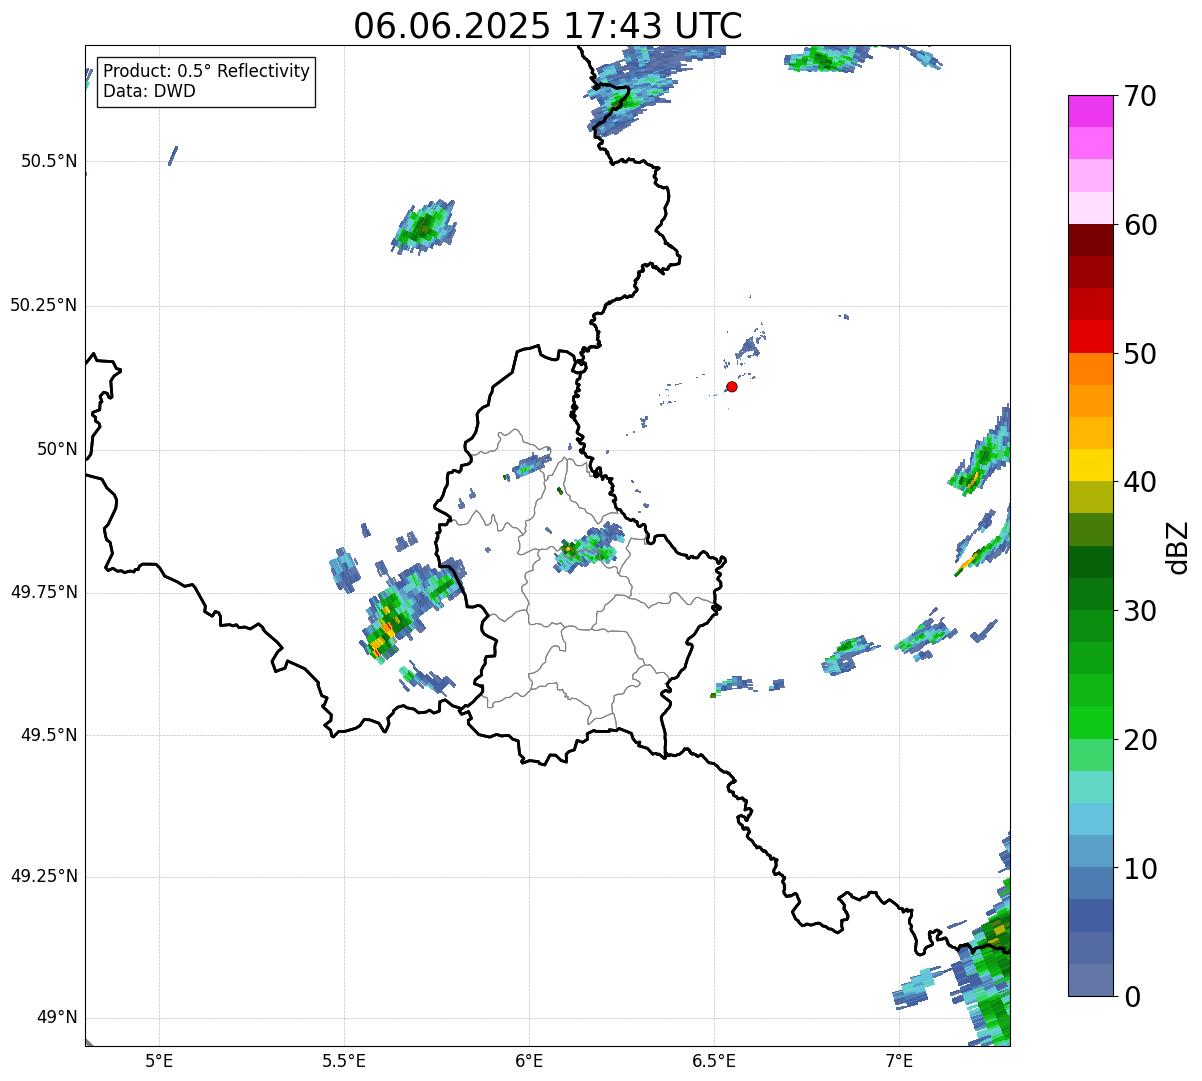Click the '5.5°E' longitude label
Viewport: 1202px width, 1081px height.
344,1060
